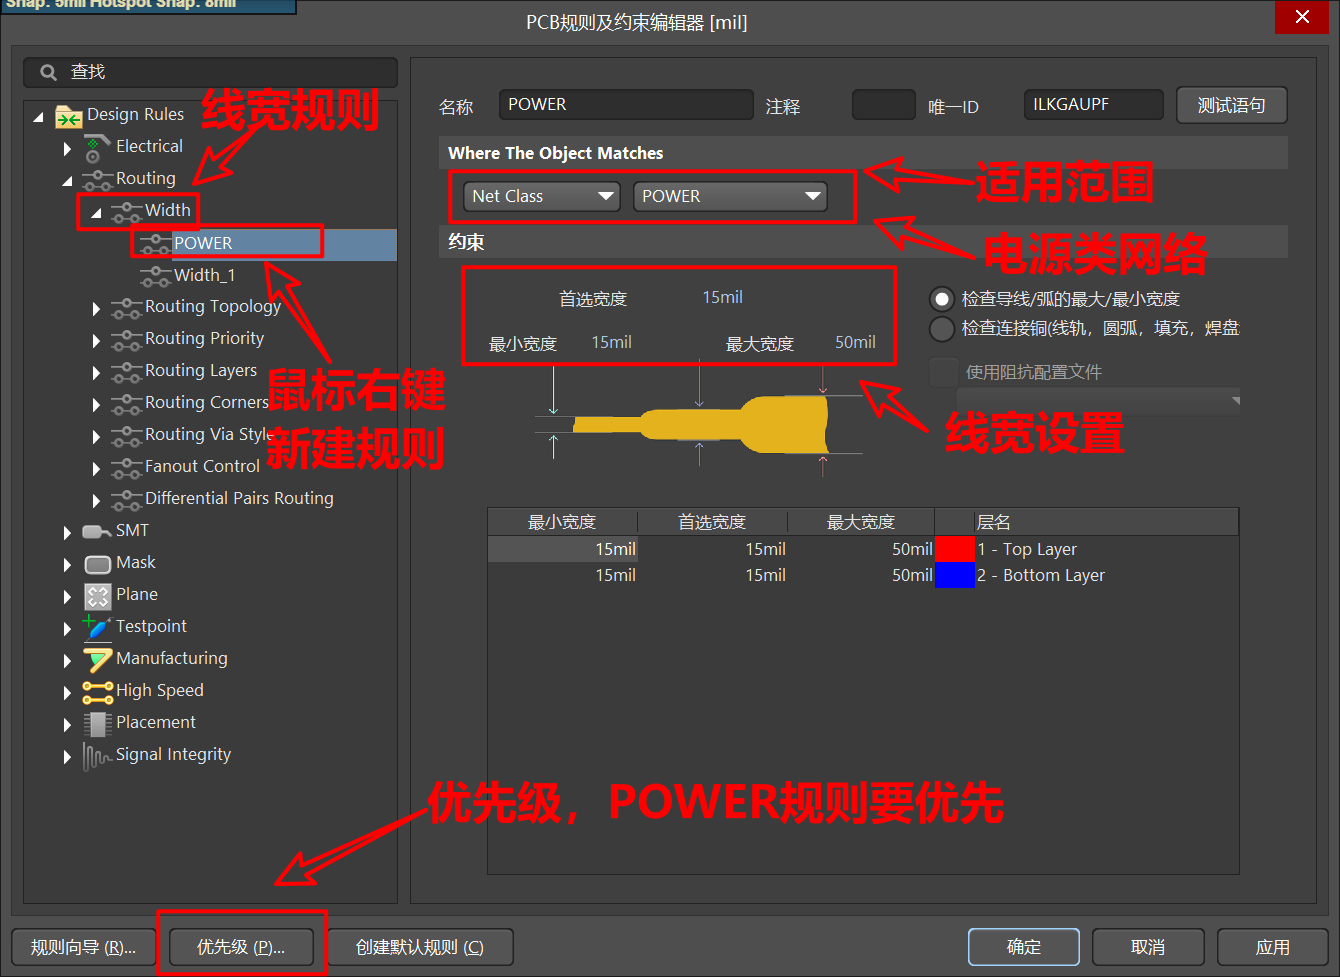Select 检查导线/弧的最大/最小宽度 radio option
The image size is (1340, 977).
942,299
